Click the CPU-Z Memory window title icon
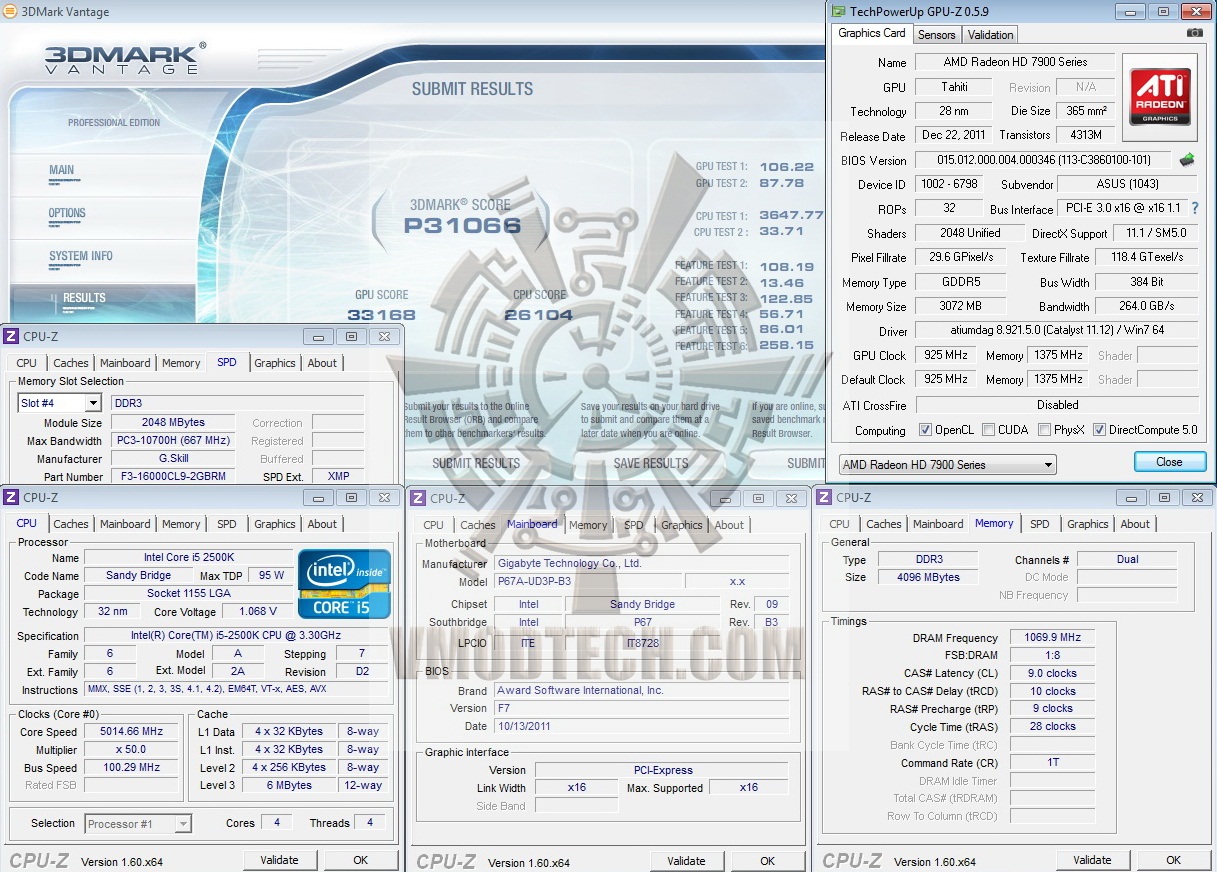 click(x=824, y=497)
